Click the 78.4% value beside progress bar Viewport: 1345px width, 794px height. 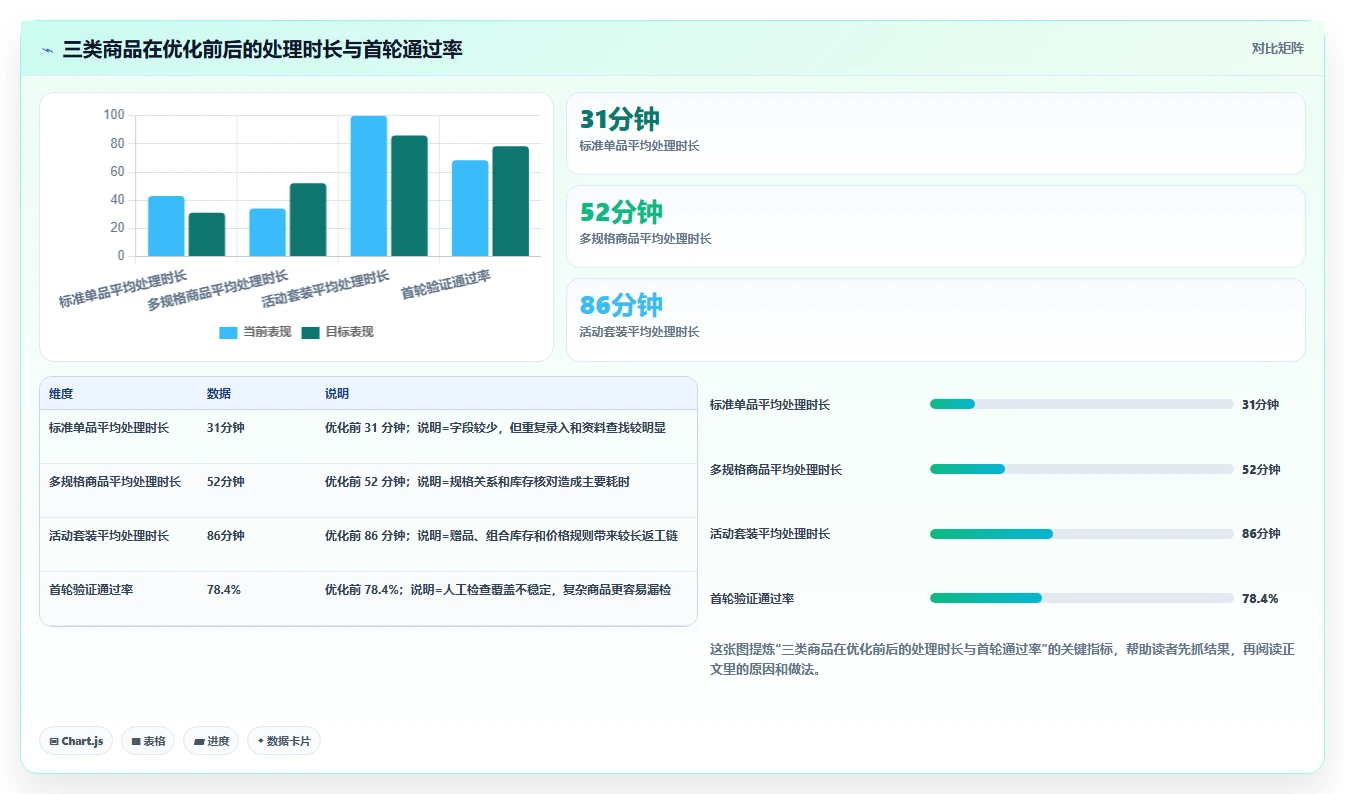pyautogui.click(x=1260, y=599)
